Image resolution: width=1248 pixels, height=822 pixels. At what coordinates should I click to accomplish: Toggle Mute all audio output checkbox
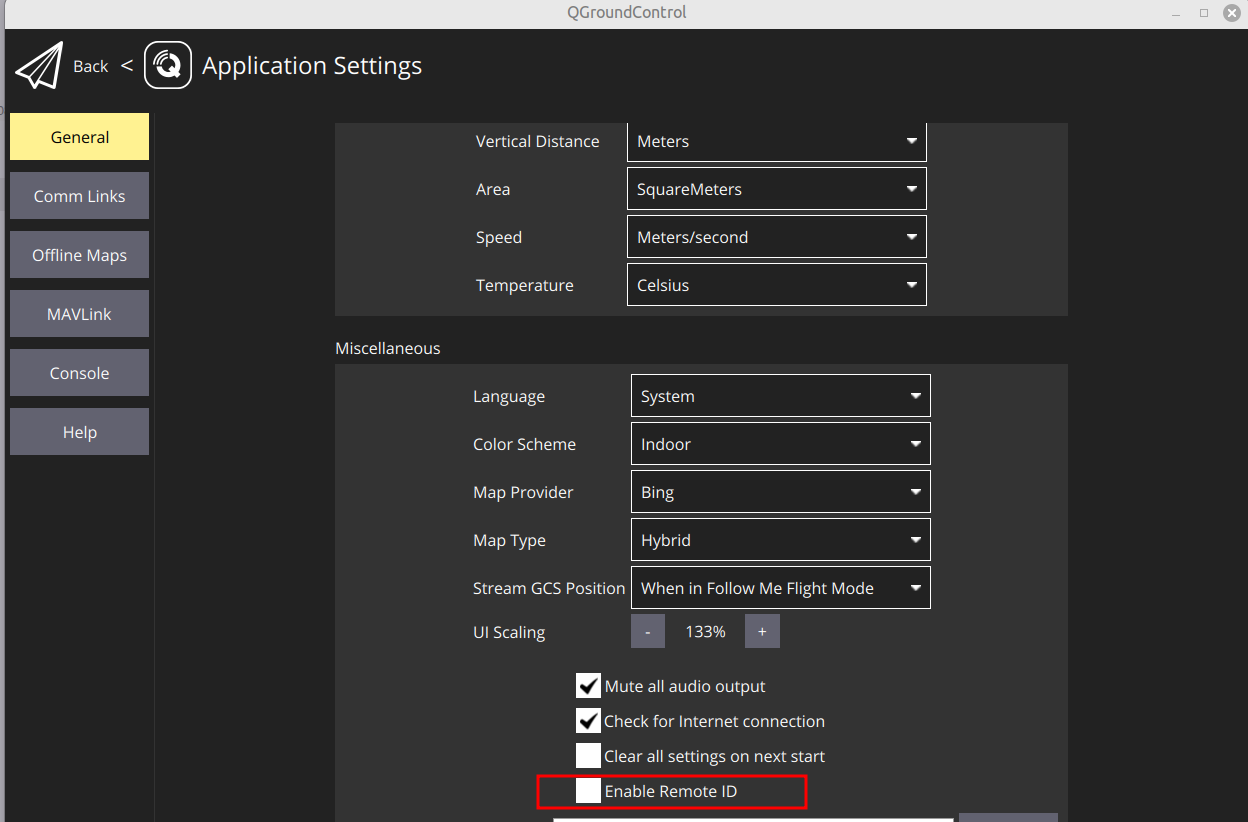tap(588, 685)
